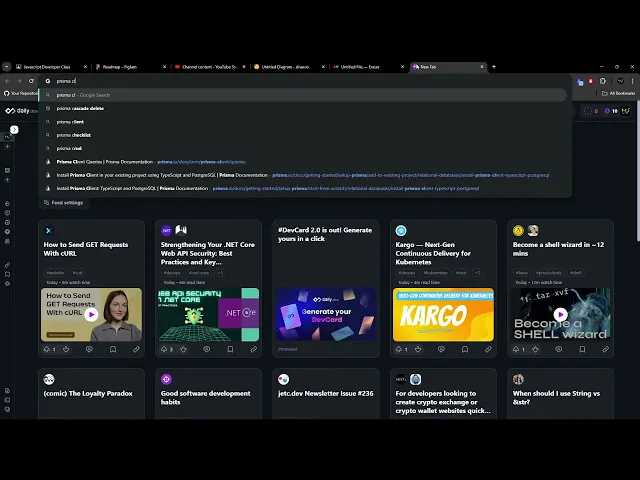640x480 pixels.
Task: Click the #kubernetes tag on Kargo post
Action: tap(436, 273)
